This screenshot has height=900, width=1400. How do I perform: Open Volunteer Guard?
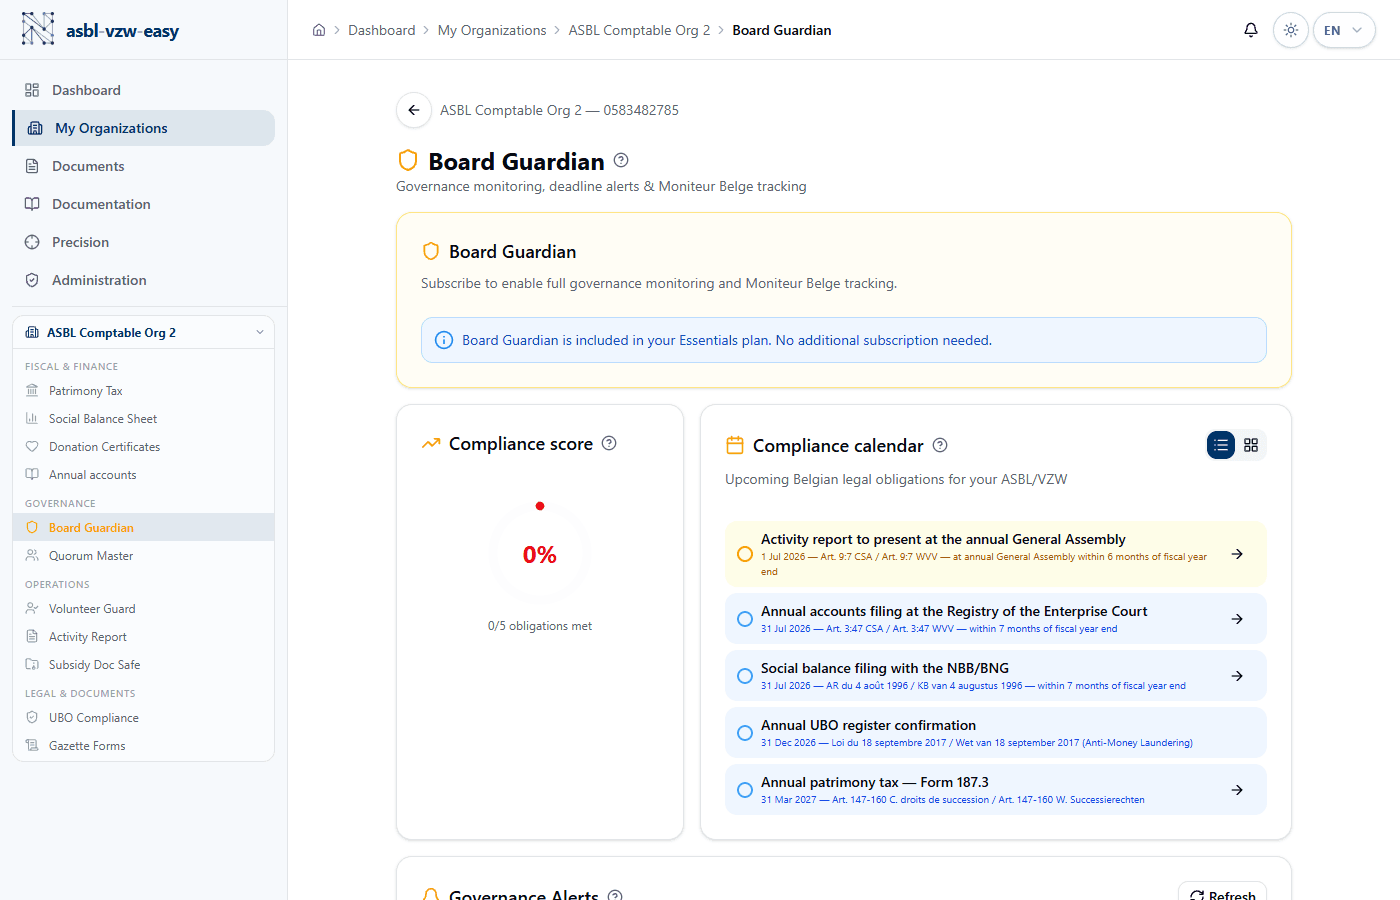(143, 608)
